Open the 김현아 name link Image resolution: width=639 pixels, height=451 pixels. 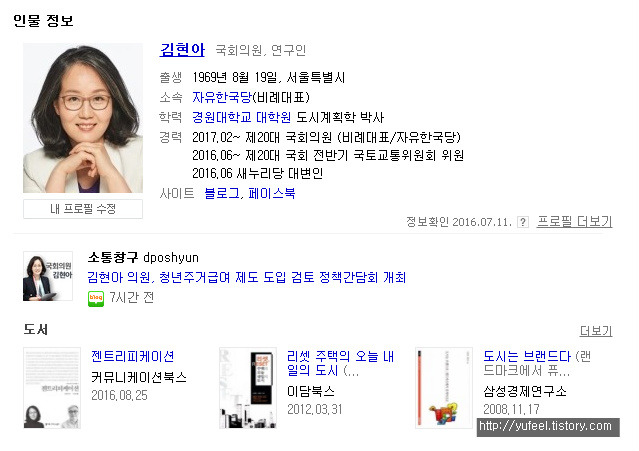coord(182,50)
